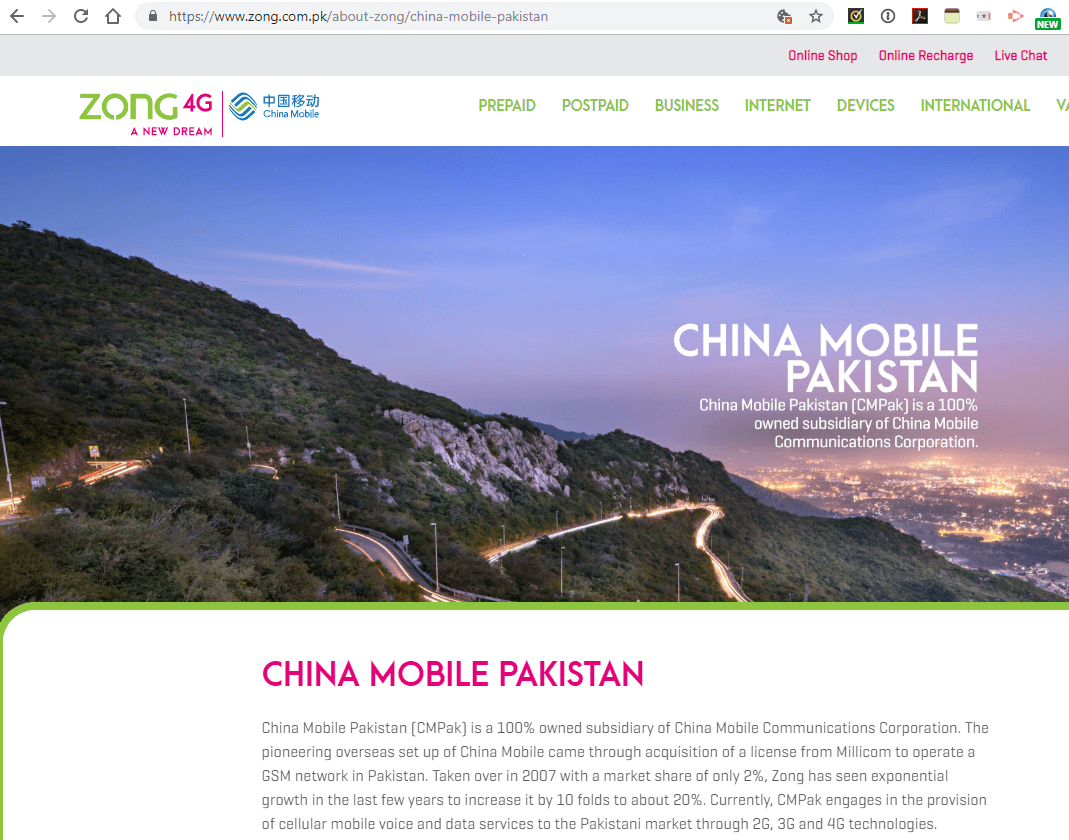The image size is (1069, 840).
Task: Open the PREPAID dropdown
Action: coord(507,105)
